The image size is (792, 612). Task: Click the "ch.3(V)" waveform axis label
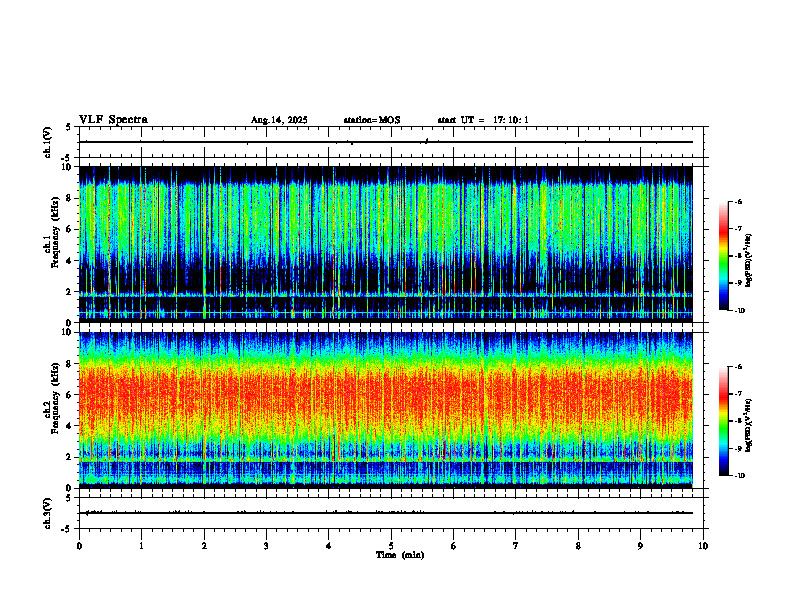point(48,513)
